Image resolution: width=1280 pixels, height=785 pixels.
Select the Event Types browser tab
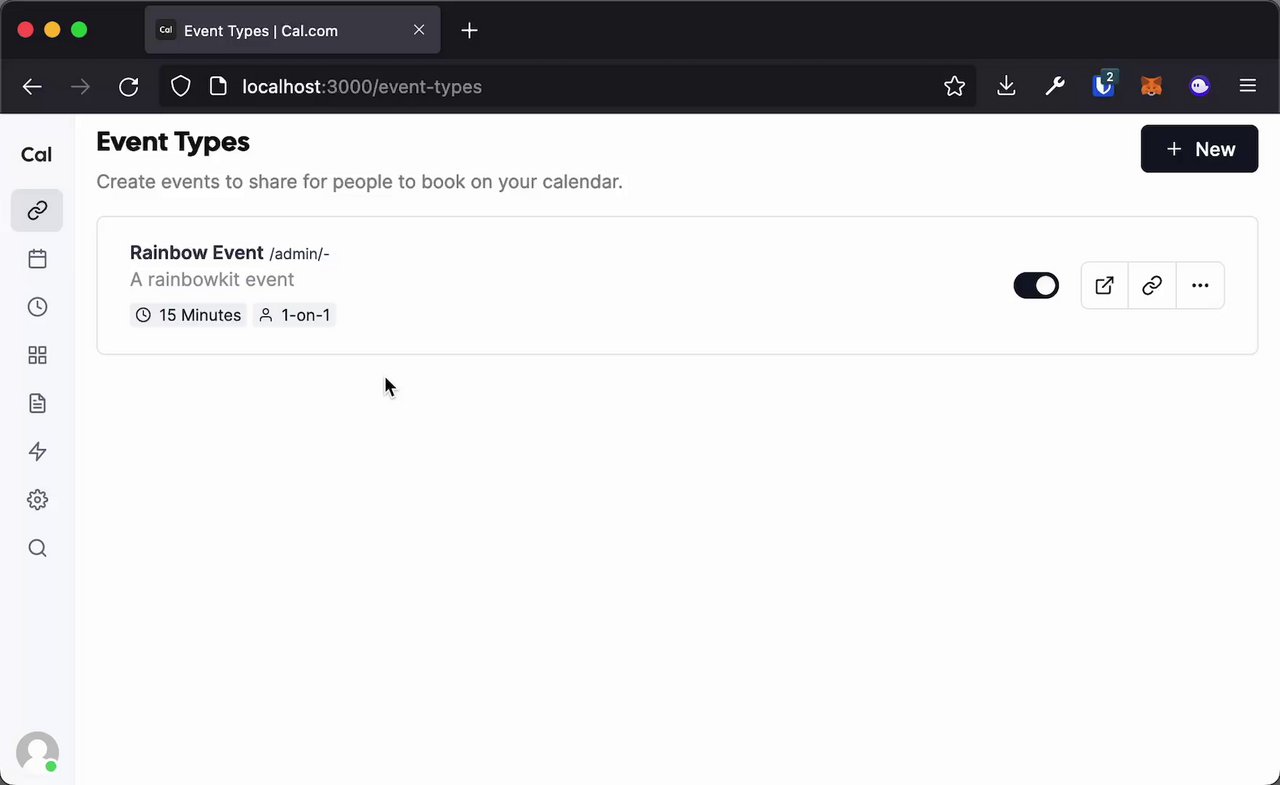[x=280, y=30]
